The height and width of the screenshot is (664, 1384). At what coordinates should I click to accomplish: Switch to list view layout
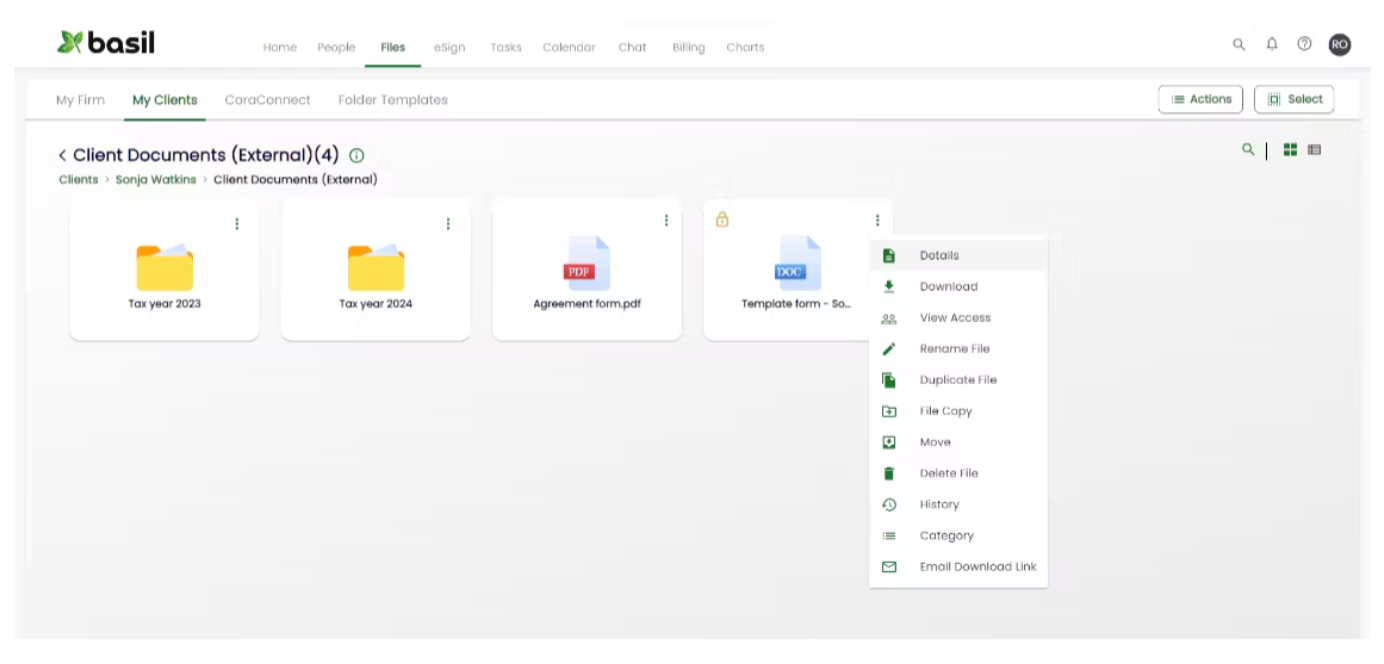pos(1314,149)
